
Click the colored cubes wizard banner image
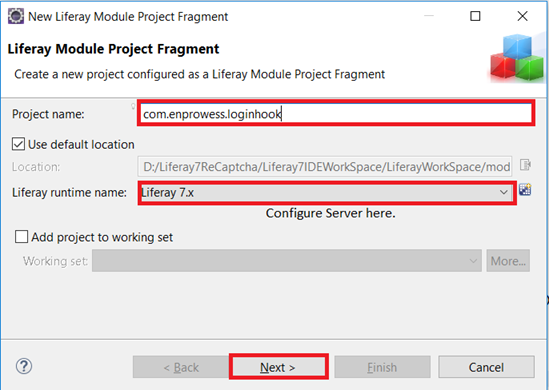tap(517, 58)
